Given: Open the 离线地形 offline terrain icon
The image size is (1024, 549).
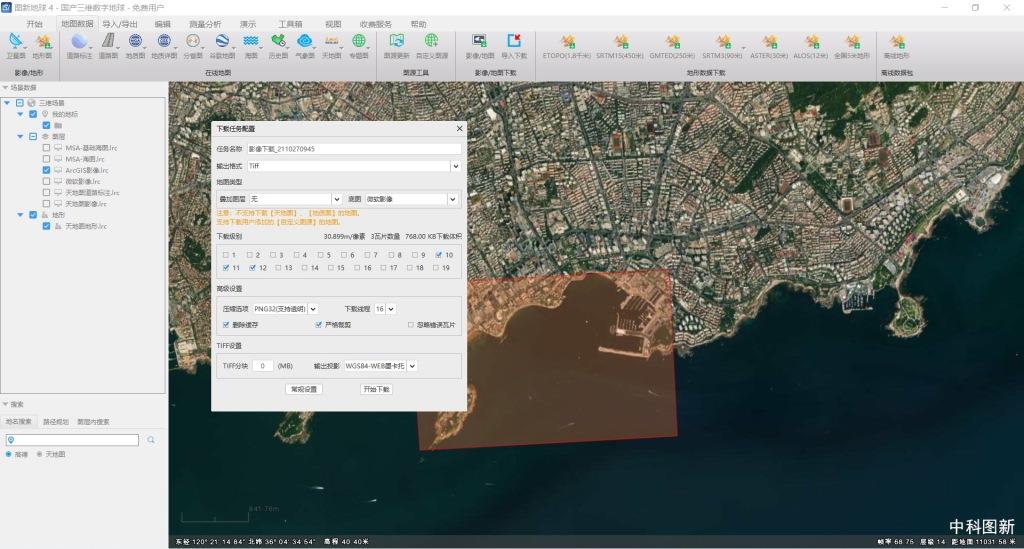Looking at the screenshot, I should click(x=896, y=42).
